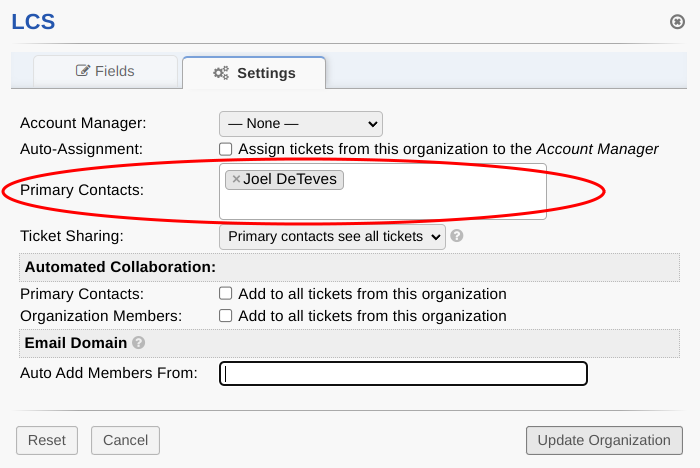Focus the Auto Add Members From field
The height and width of the screenshot is (468, 700).
[403, 374]
